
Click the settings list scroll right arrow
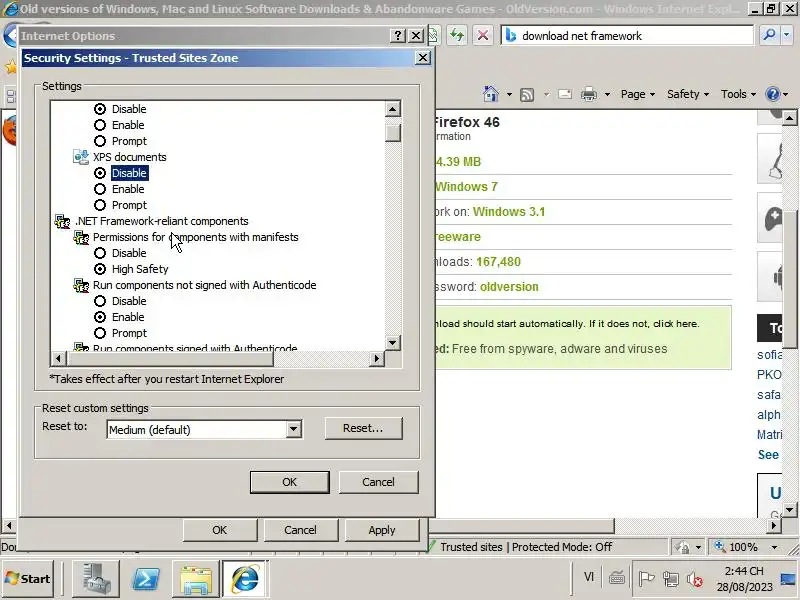tap(377, 359)
